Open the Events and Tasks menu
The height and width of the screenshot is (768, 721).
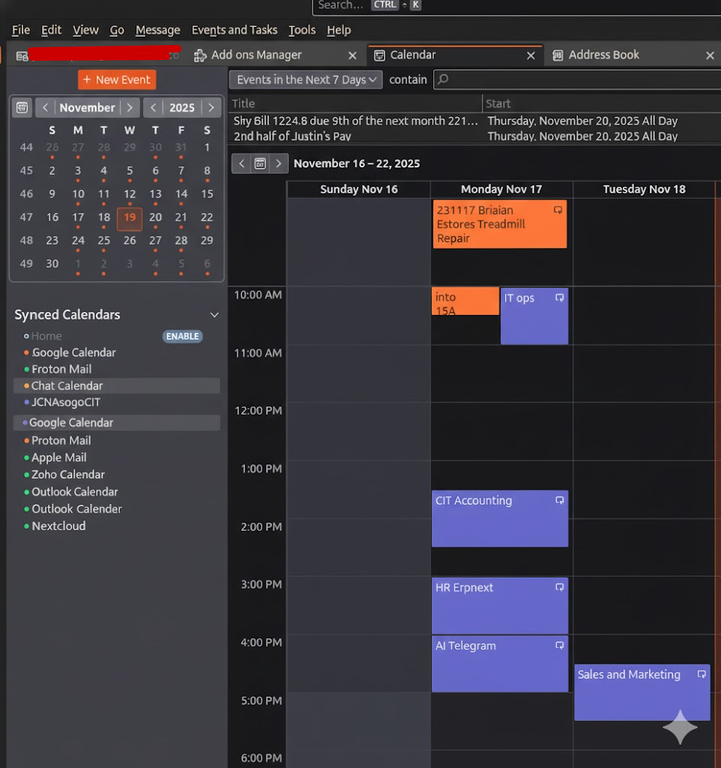tap(234, 30)
